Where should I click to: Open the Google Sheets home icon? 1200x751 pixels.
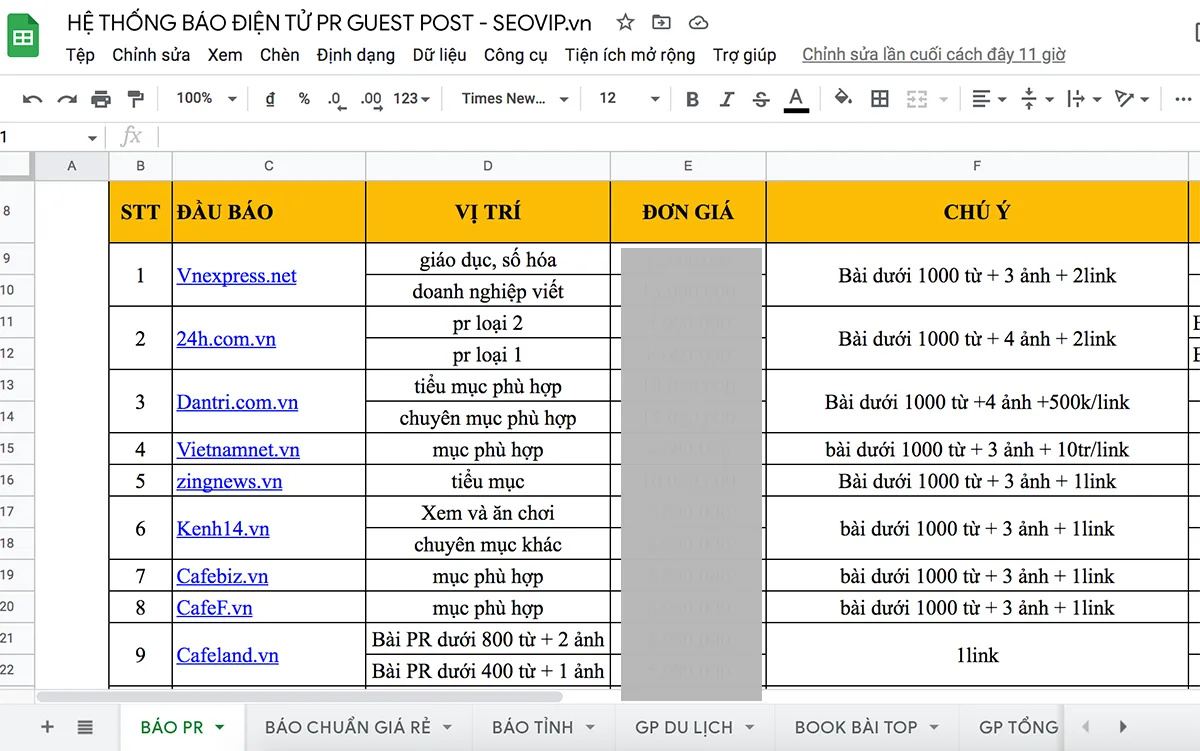tap(23, 38)
